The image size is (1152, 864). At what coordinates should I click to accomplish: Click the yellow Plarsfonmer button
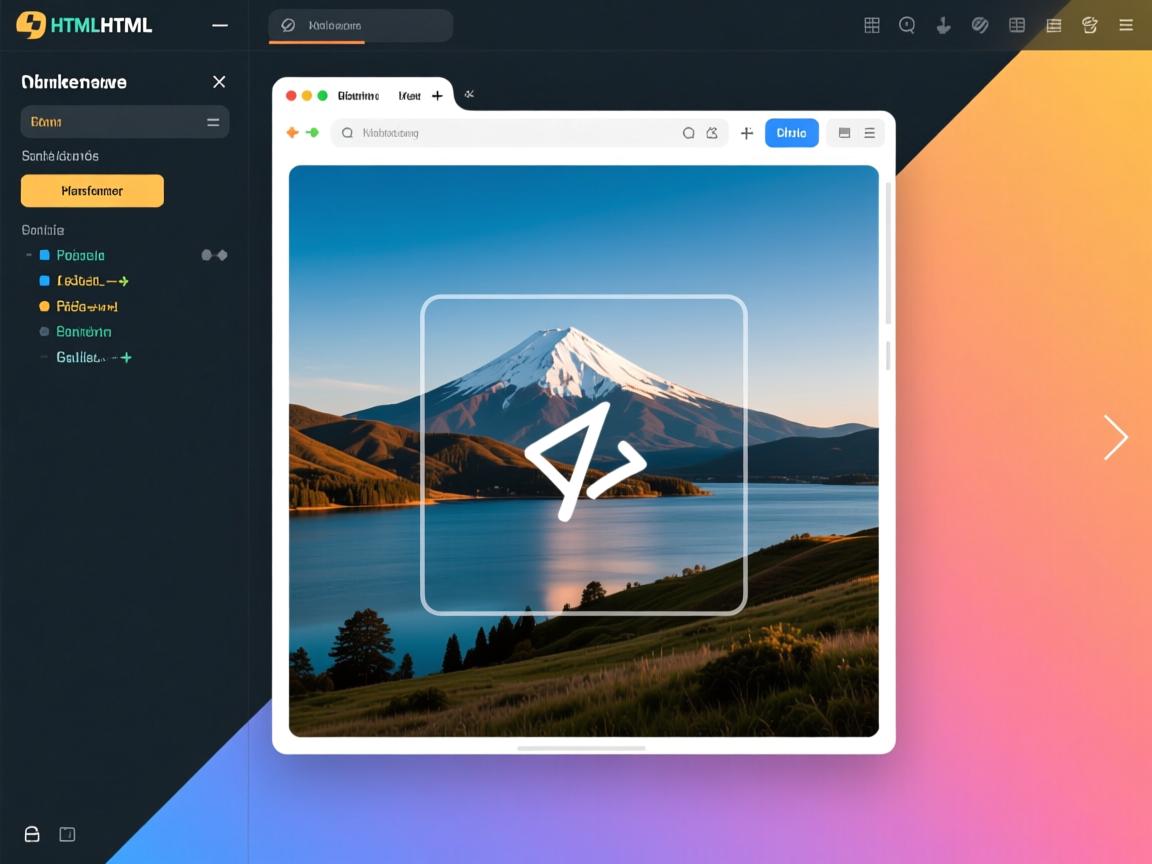click(92, 191)
